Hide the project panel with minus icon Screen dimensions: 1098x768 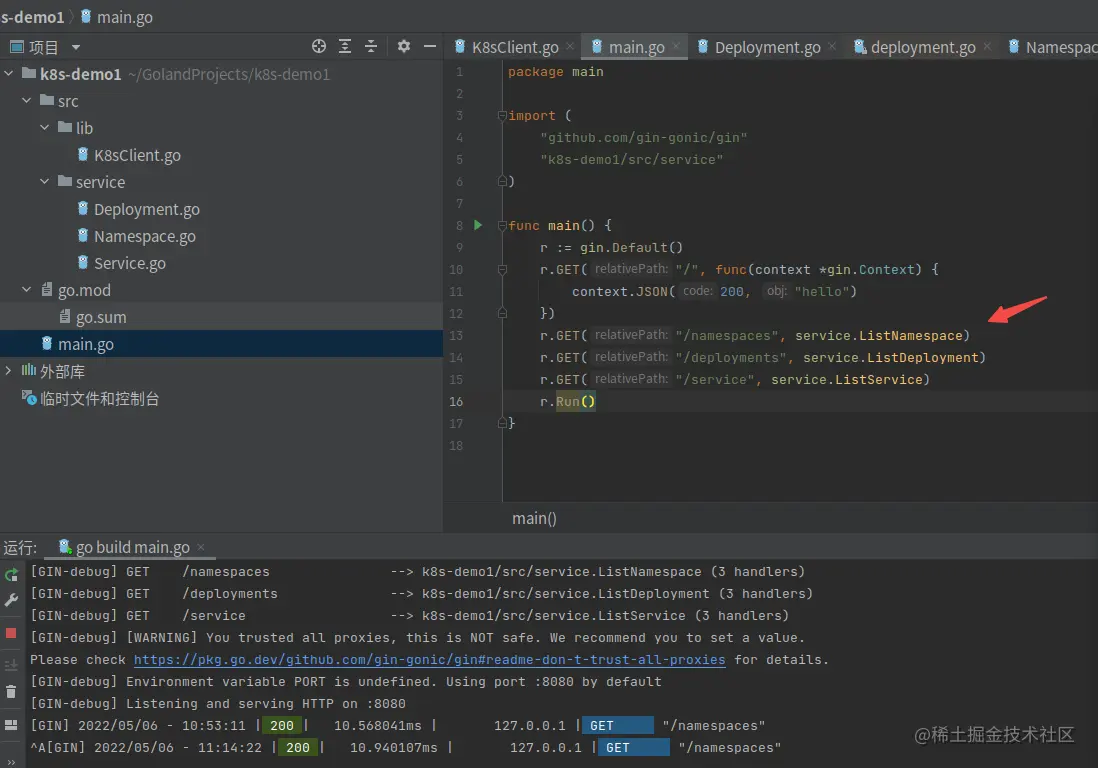[x=430, y=46]
